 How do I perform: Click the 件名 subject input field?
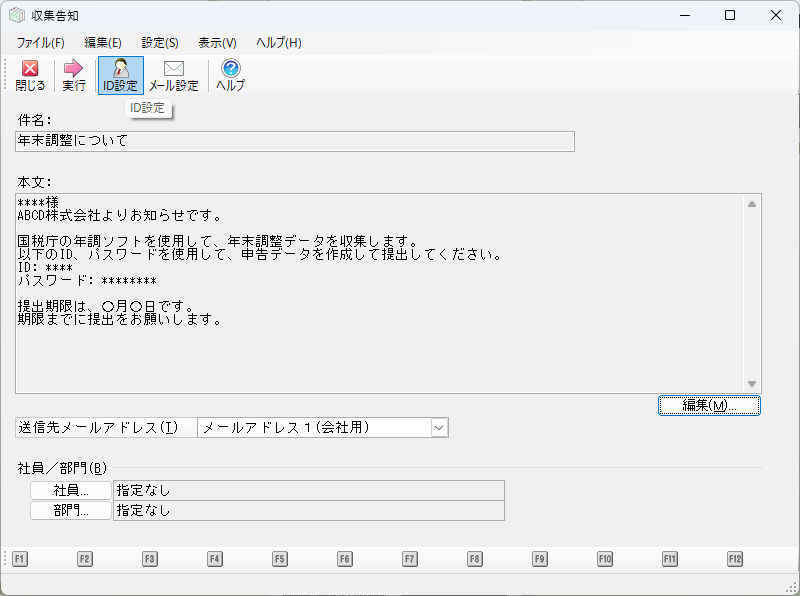pos(295,141)
